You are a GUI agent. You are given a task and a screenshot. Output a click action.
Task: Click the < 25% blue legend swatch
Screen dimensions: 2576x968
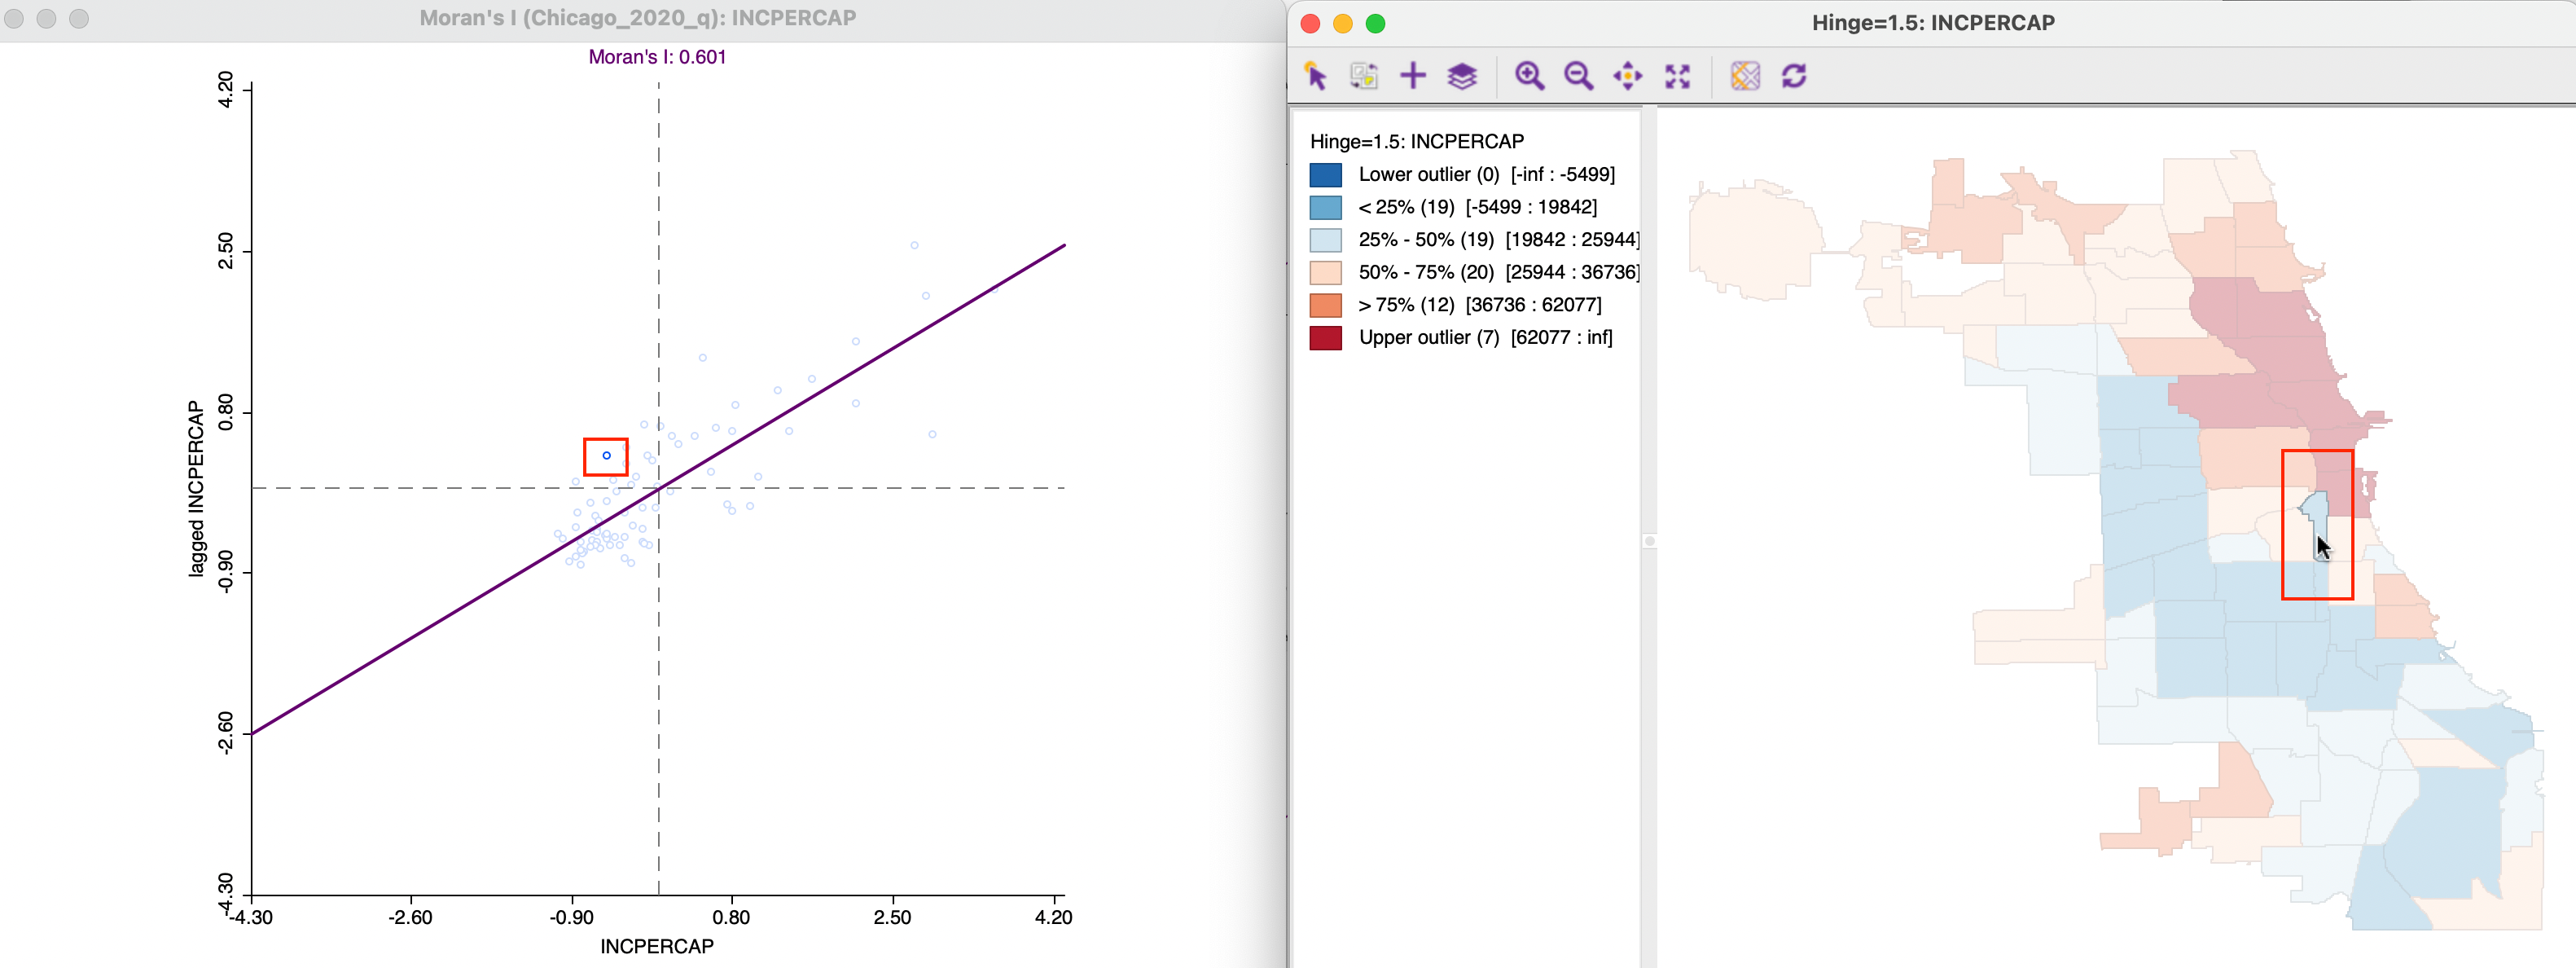click(1325, 208)
